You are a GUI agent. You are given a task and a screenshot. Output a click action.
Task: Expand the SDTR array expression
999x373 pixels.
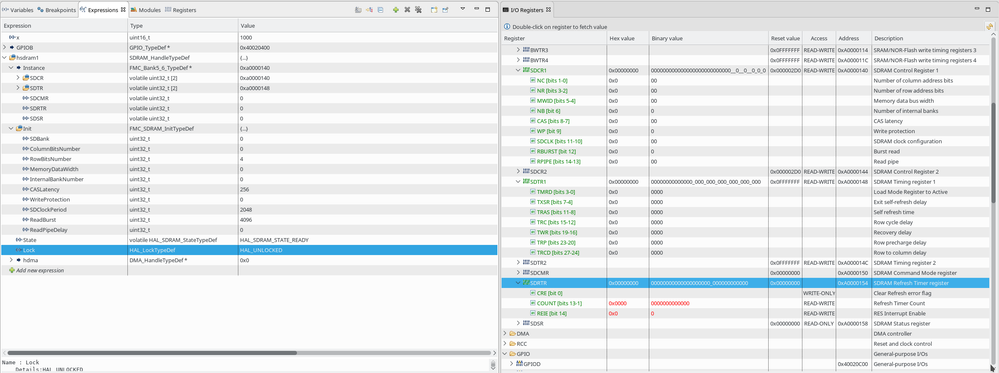[x=18, y=88]
